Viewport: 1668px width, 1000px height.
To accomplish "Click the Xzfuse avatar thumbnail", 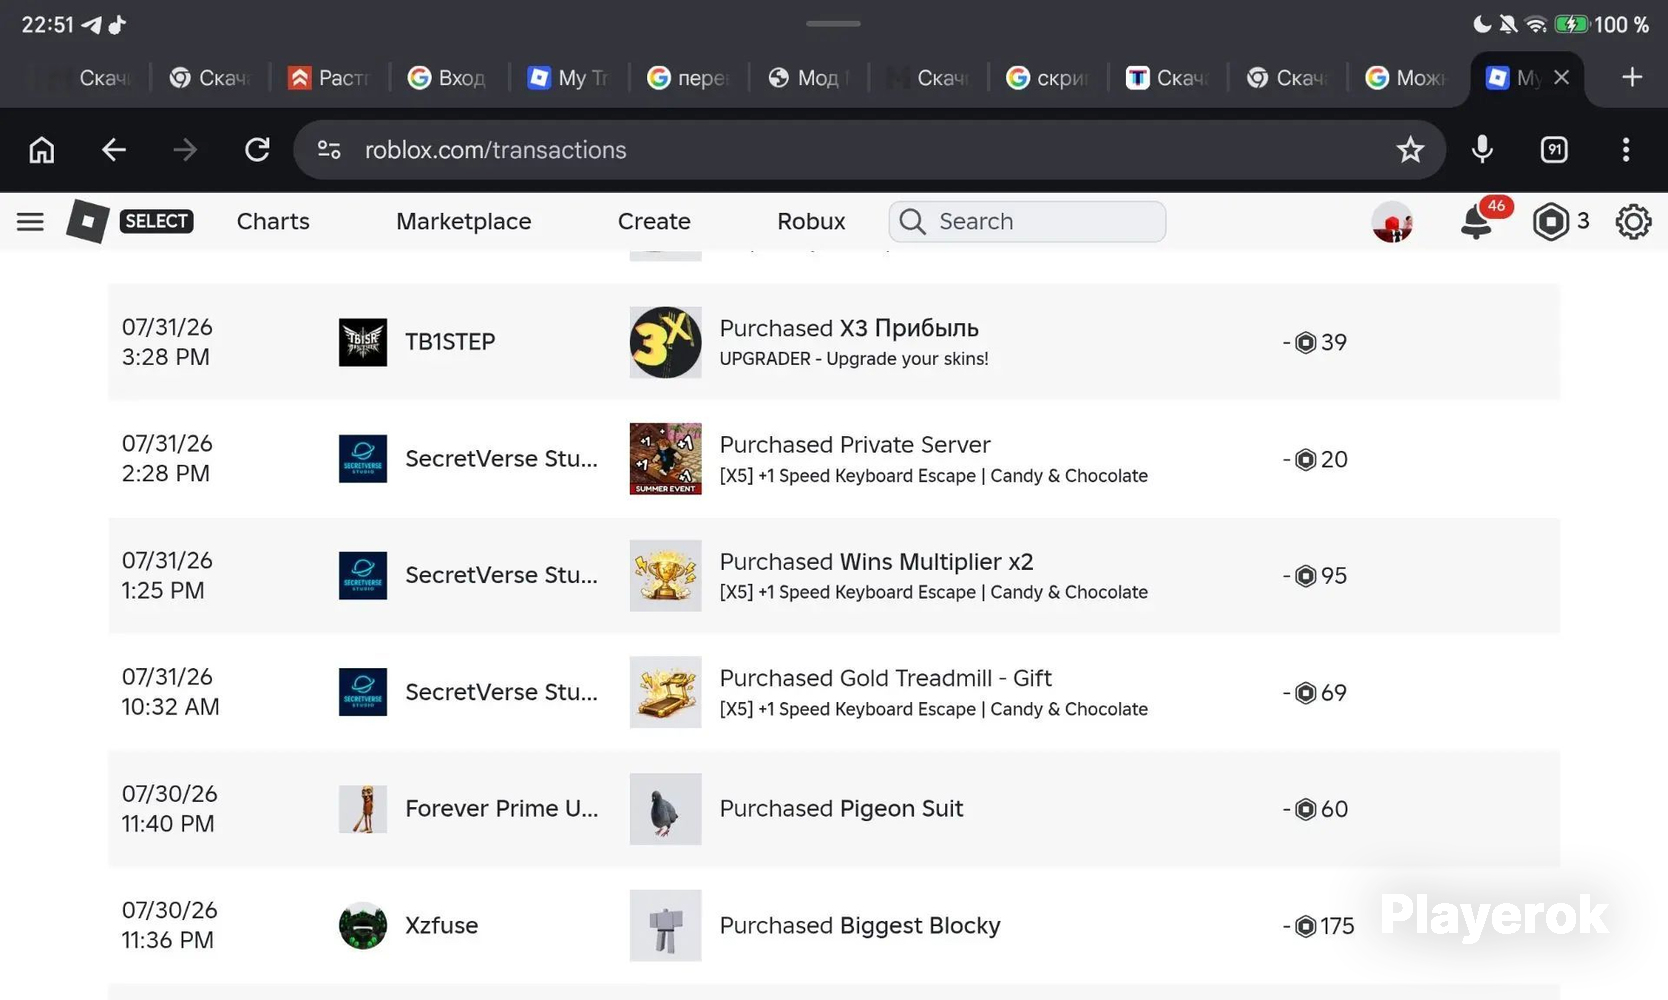I will [x=363, y=925].
